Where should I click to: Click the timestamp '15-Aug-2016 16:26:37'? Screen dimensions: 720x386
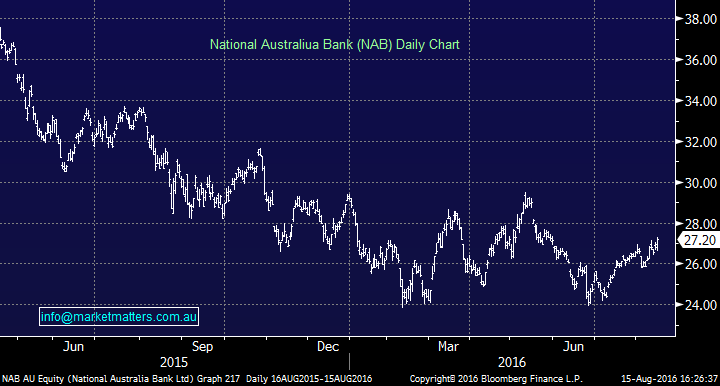point(669,379)
